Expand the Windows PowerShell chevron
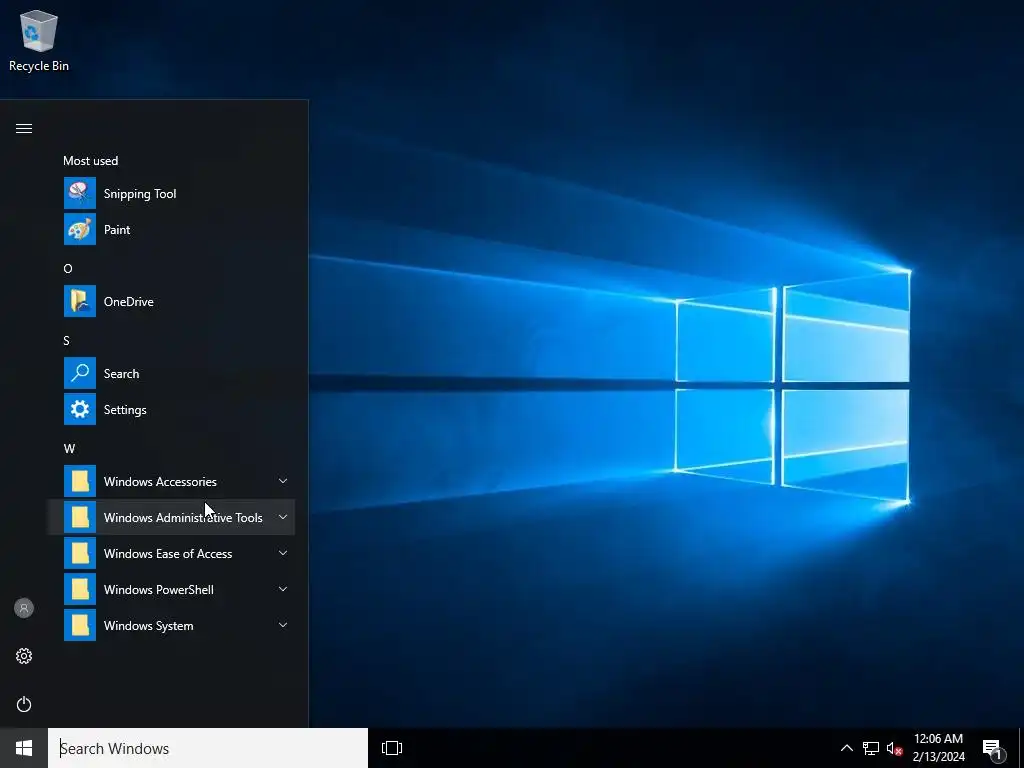1024x768 pixels. [283, 589]
